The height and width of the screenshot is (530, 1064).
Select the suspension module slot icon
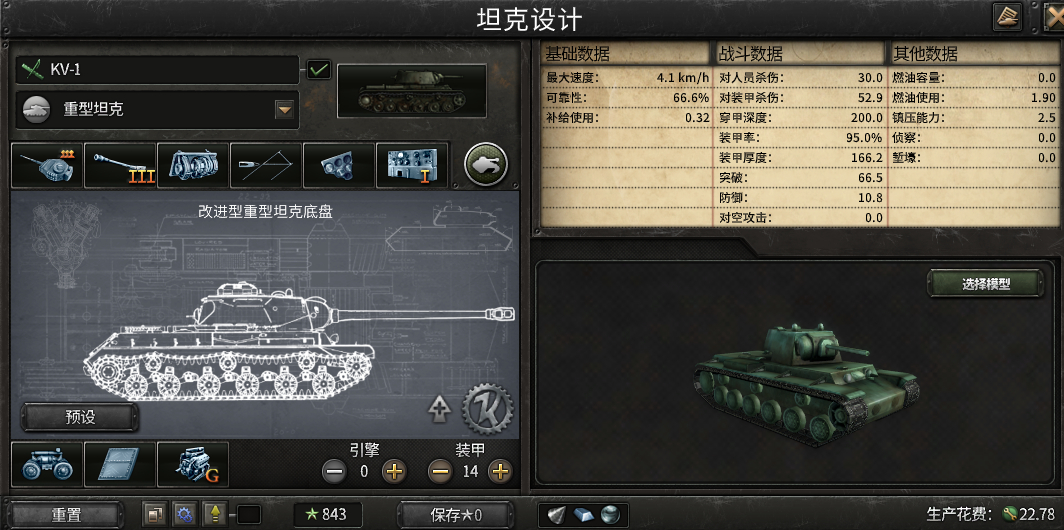pos(47,464)
